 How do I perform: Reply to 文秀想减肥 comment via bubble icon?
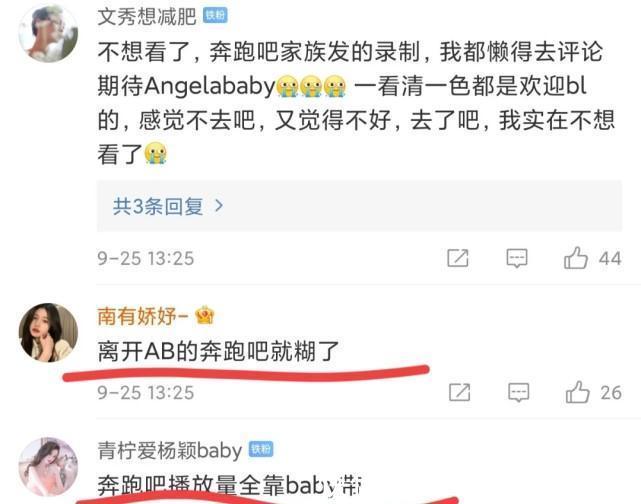tap(517, 258)
